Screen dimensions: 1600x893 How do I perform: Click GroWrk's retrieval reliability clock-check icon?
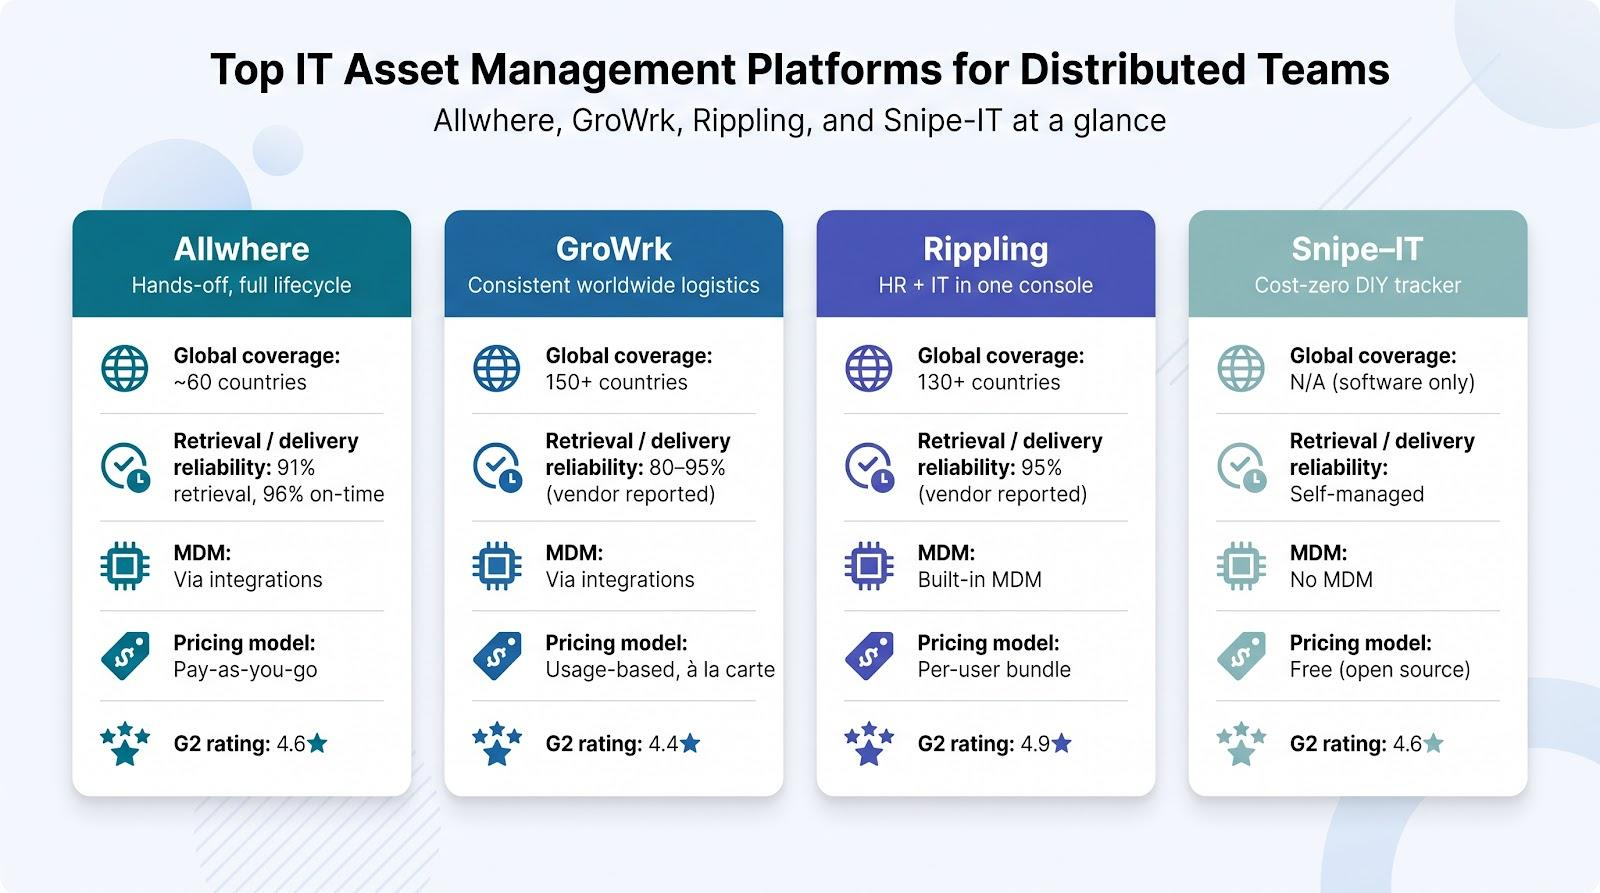[x=498, y=467]
